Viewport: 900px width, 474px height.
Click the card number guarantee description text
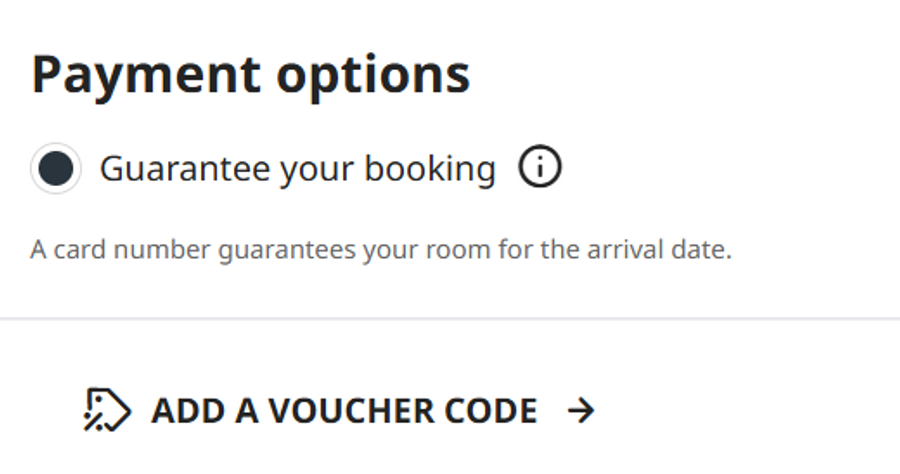coord(380,249)
